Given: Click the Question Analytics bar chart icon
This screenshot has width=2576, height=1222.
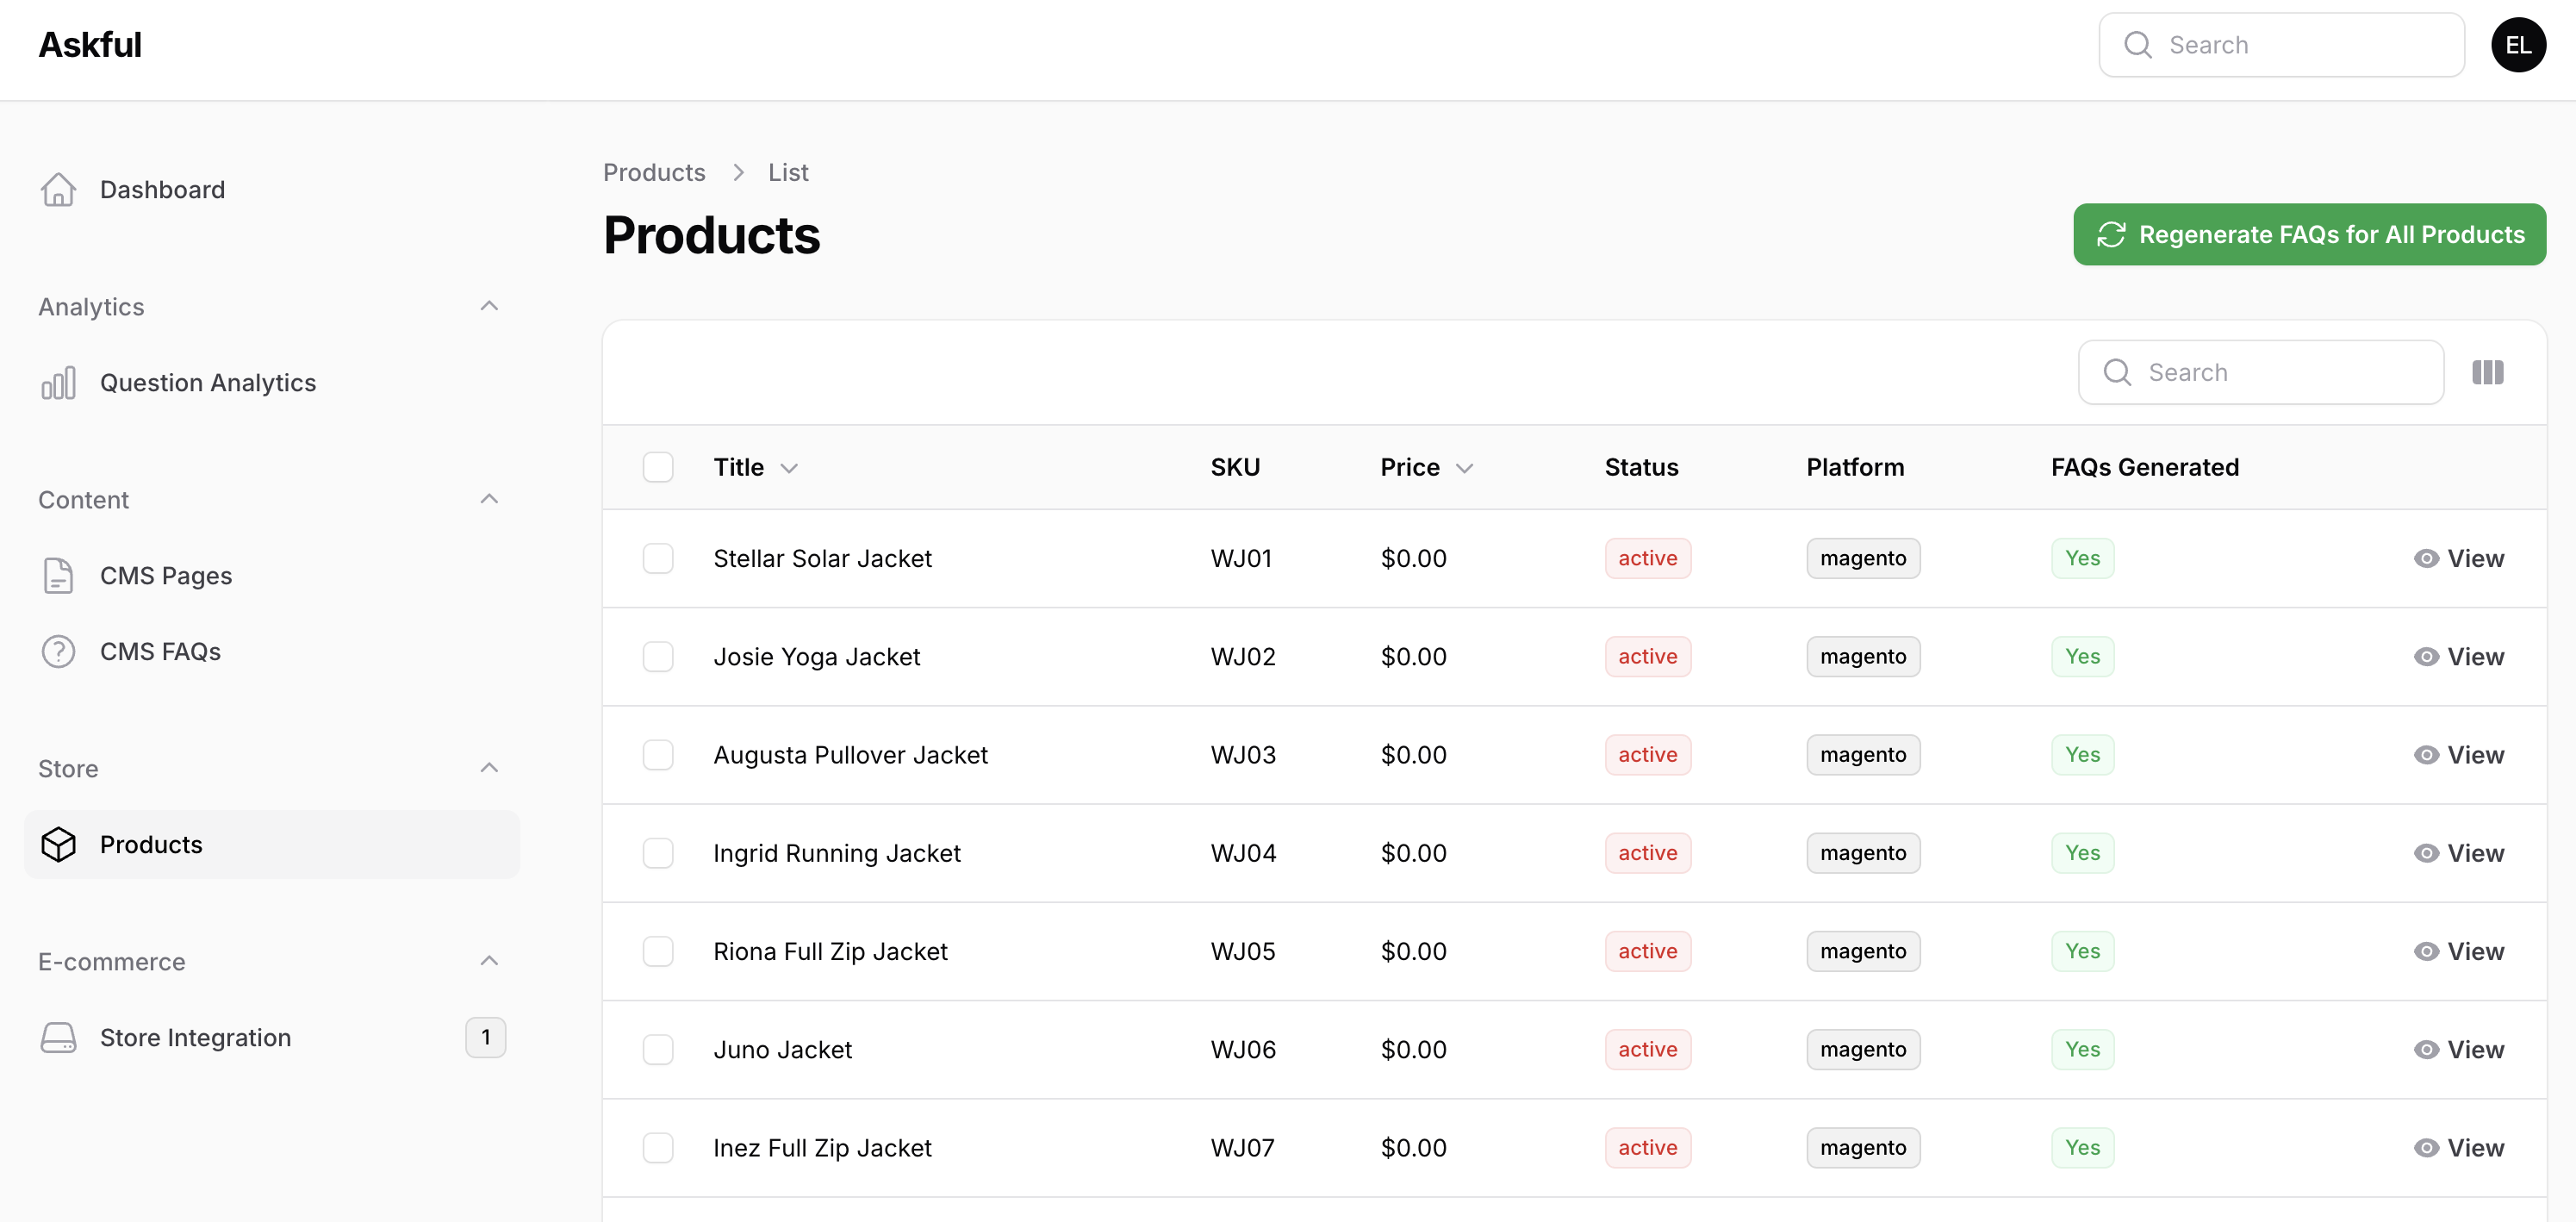Looking at the screenshot, I should pyautogui.click(x=58, y=382).
